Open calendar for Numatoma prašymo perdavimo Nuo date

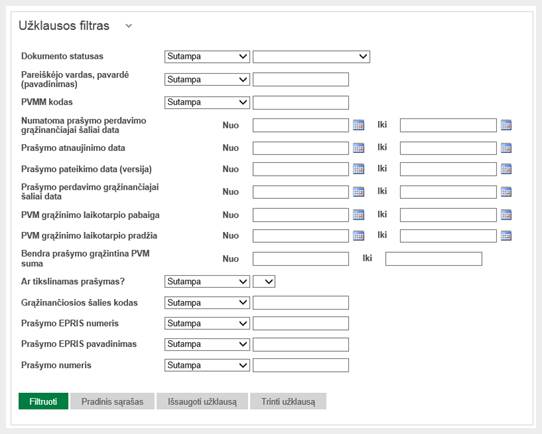358,125
